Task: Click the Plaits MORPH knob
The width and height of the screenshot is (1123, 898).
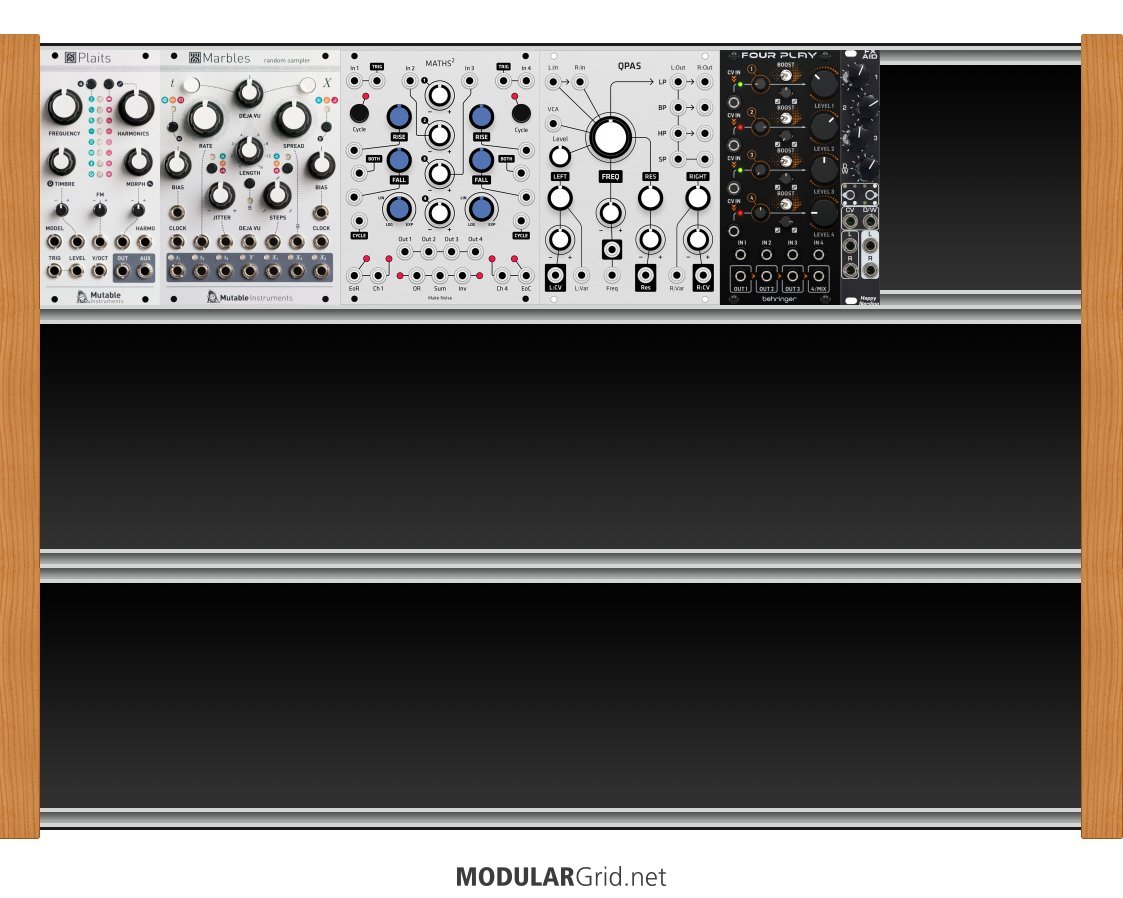Action: [137, 162]
